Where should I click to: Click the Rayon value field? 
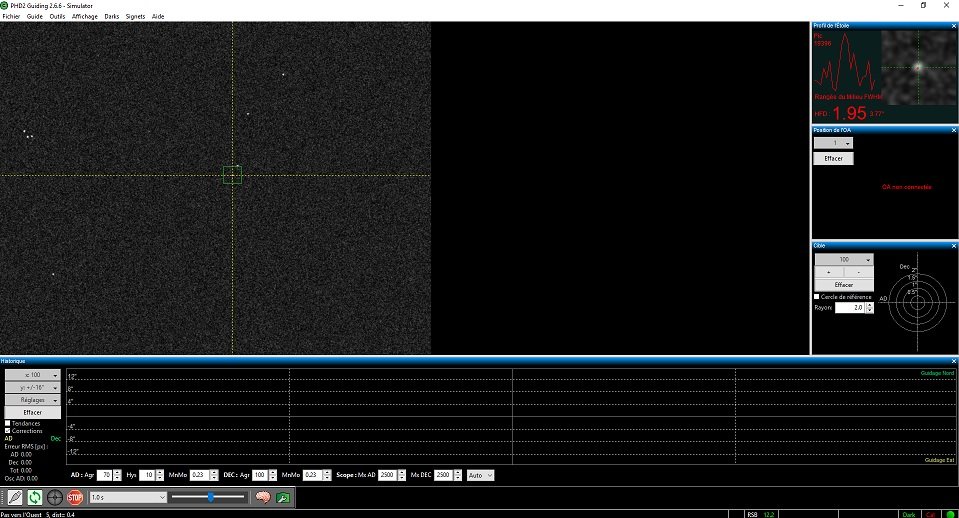tap(850, 308)
